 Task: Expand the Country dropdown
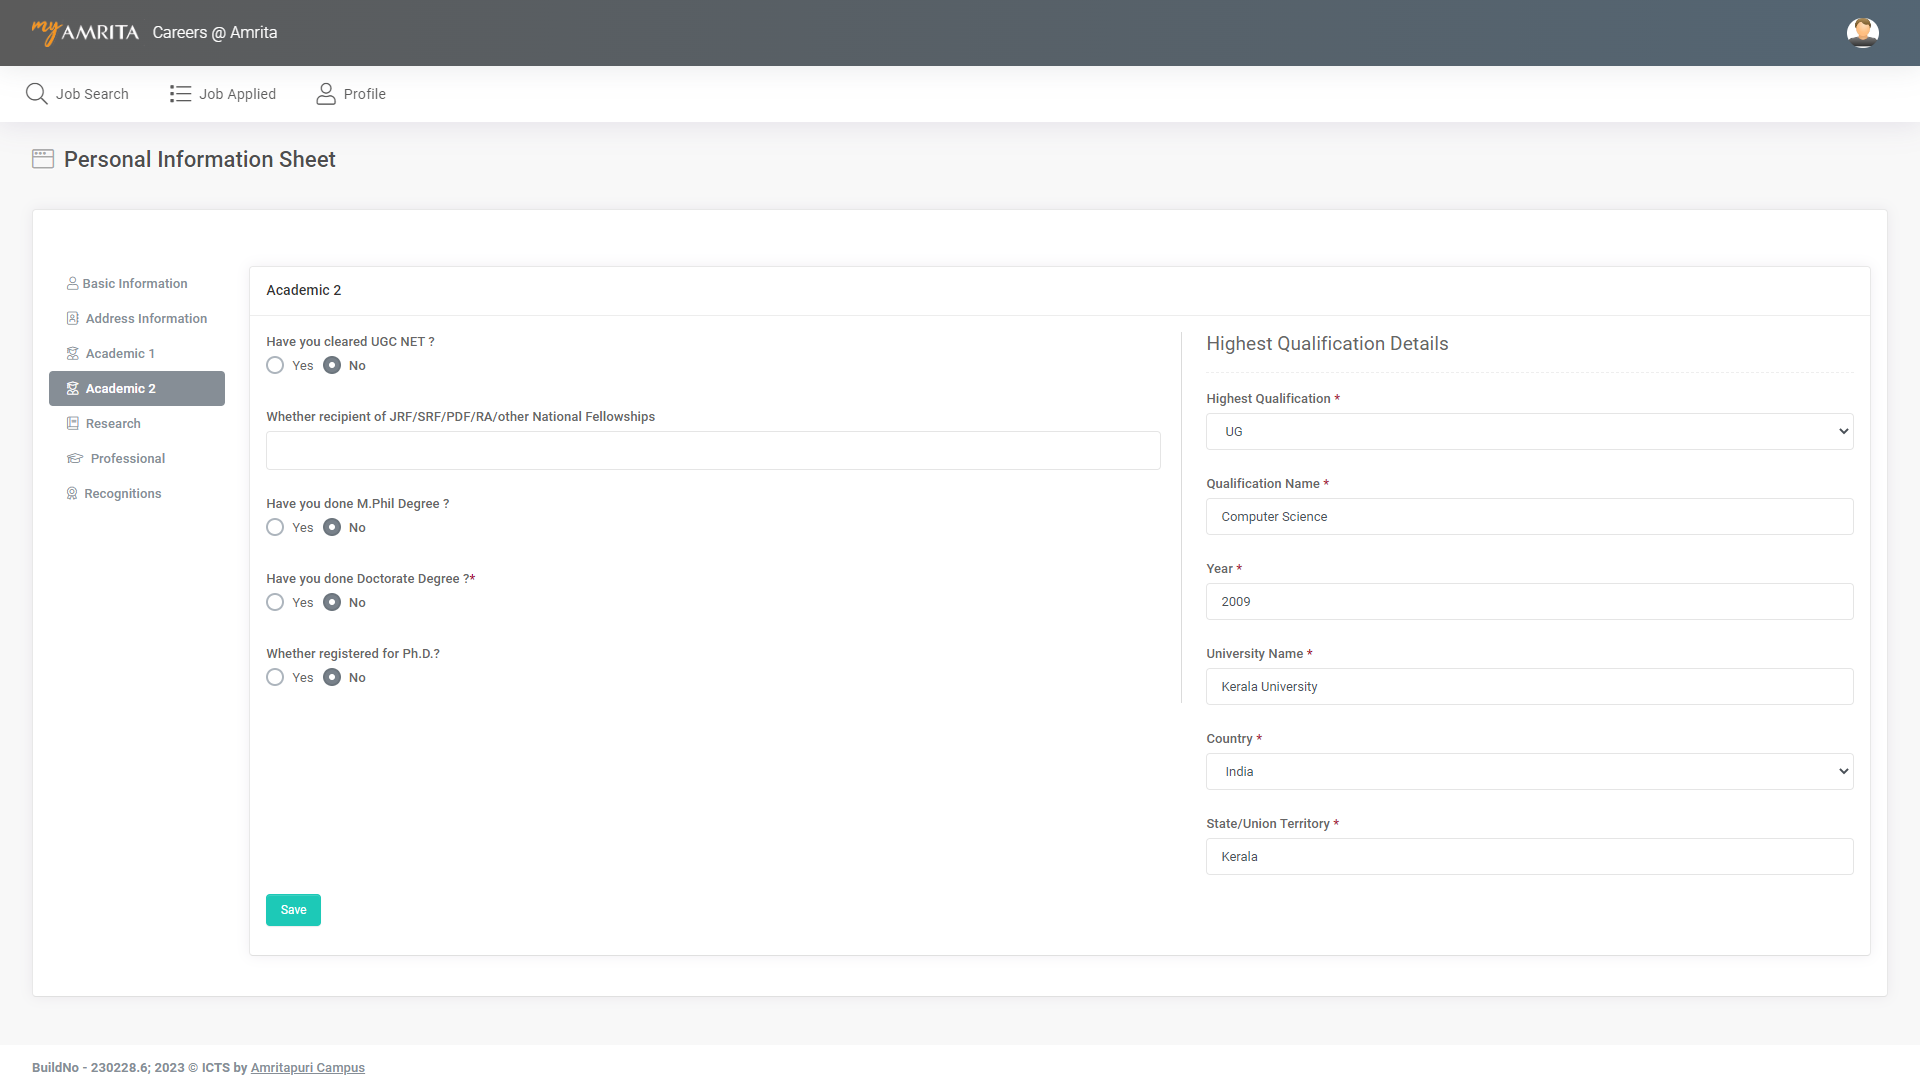(x=1529, y=772)
